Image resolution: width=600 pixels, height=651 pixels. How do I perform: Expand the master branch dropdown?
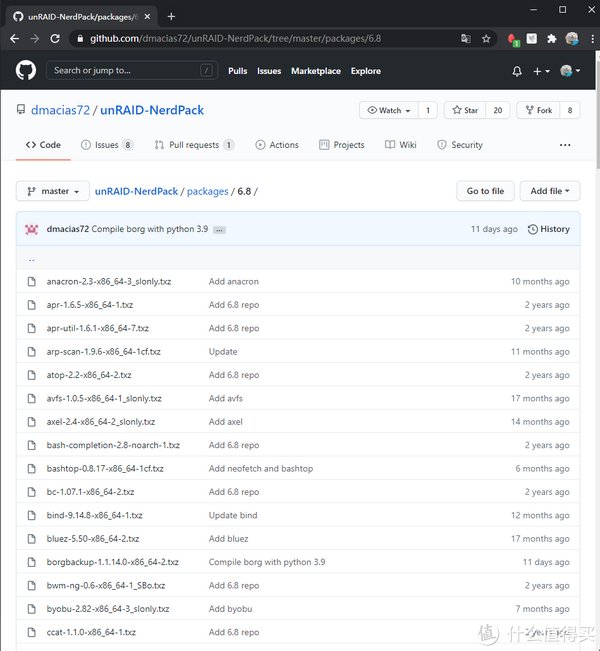tap(53, 191)
